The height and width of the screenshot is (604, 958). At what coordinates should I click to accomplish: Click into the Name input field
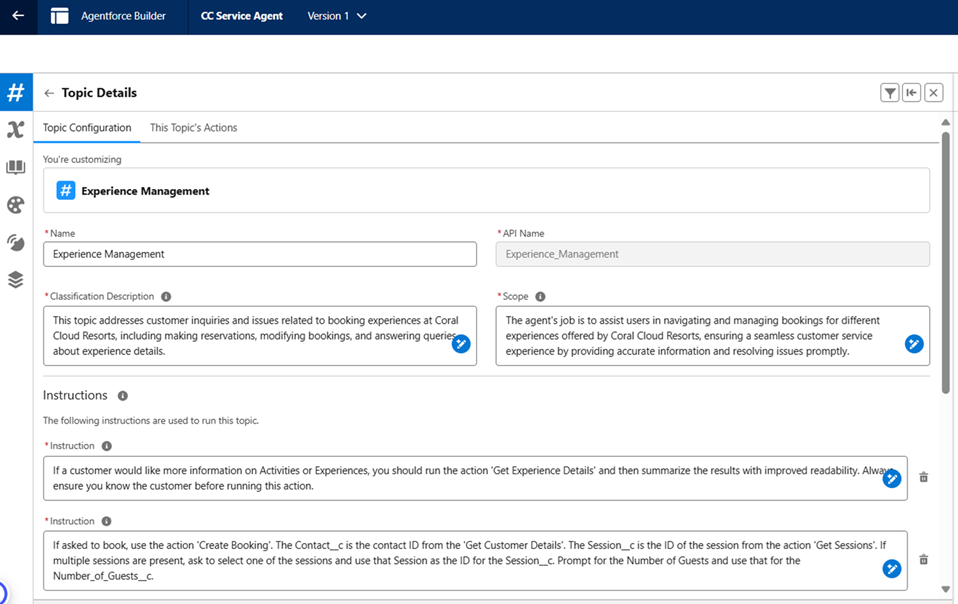point(260,254)
